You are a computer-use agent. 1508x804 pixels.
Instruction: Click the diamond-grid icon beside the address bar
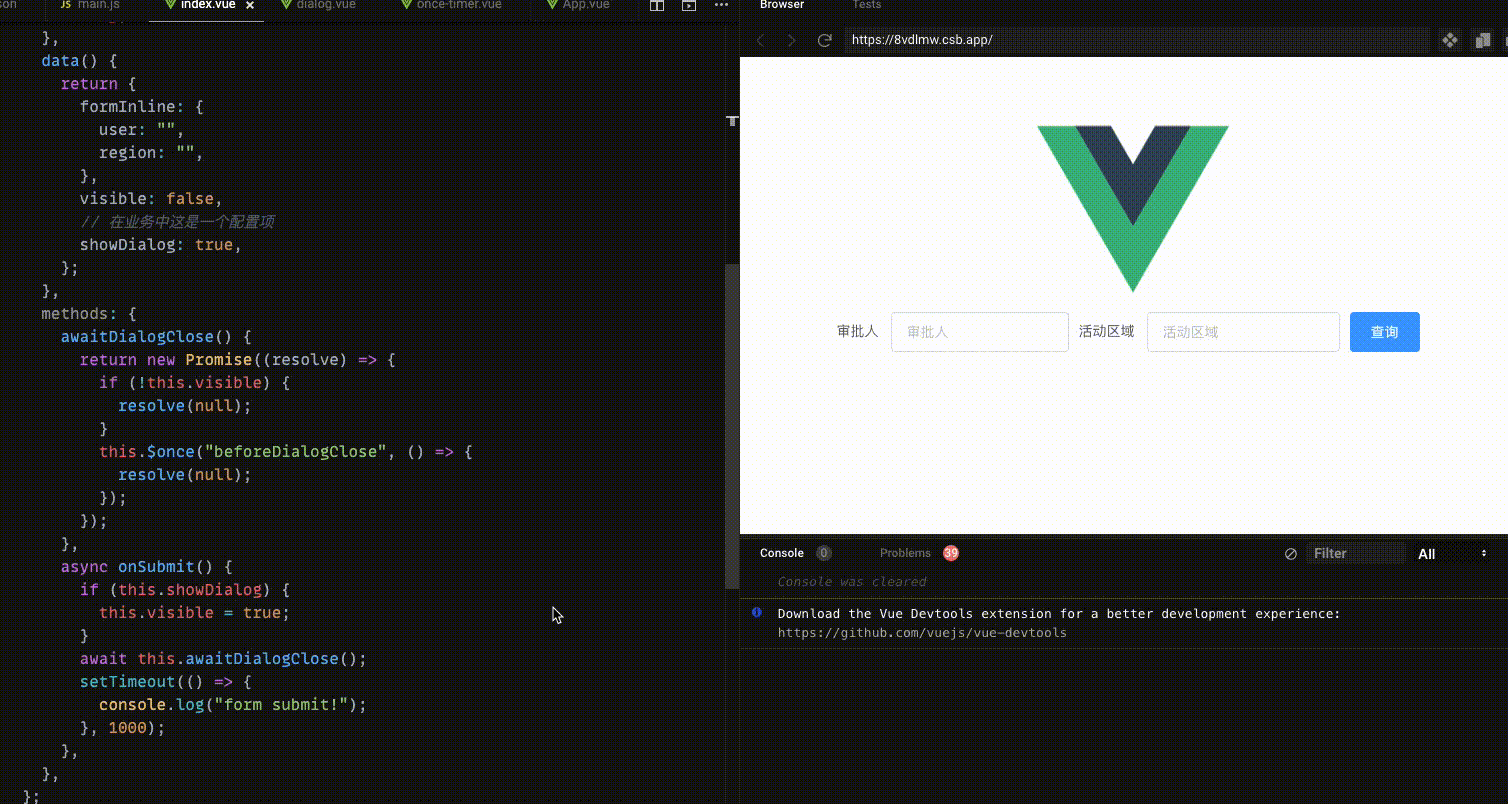(1449, 40)
